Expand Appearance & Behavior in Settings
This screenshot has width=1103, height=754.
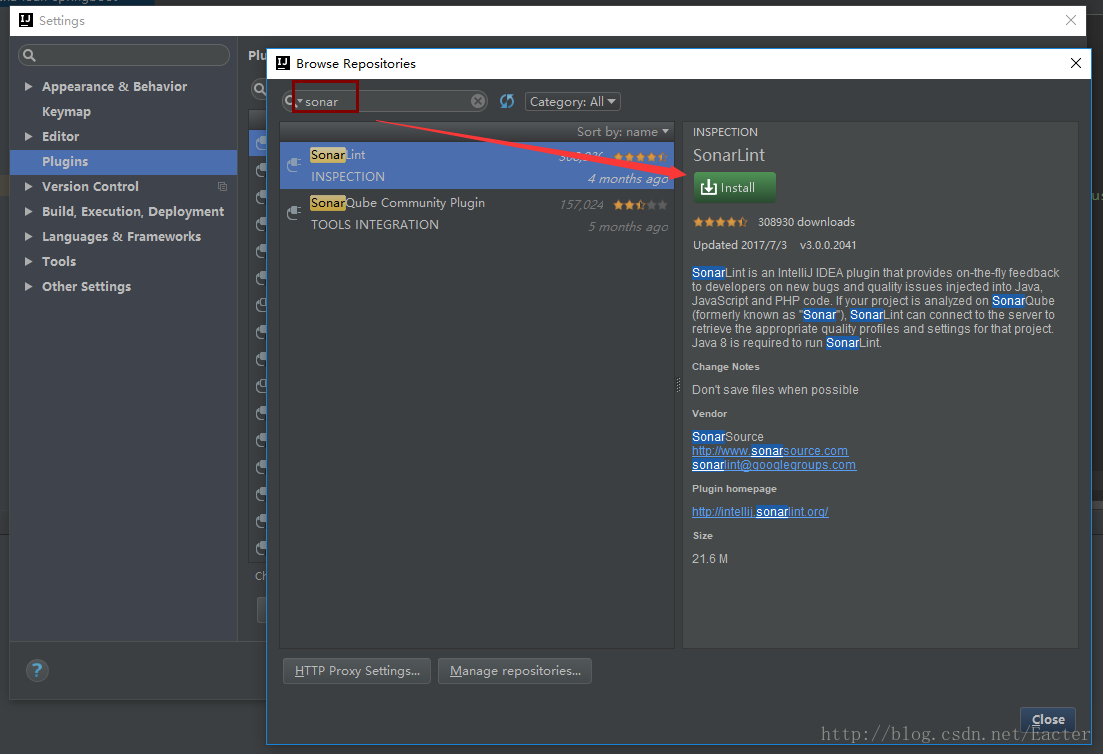click(28, 87)
